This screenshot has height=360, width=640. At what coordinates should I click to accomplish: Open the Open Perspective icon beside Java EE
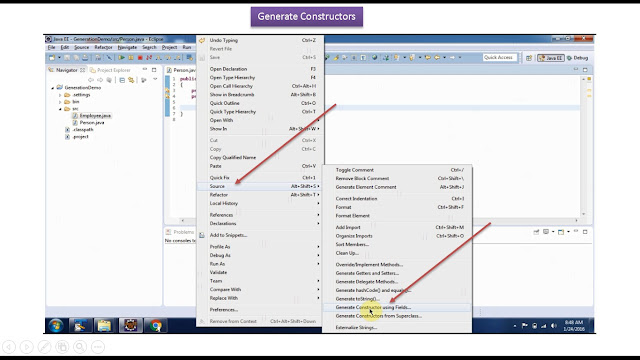pos(529,58)
